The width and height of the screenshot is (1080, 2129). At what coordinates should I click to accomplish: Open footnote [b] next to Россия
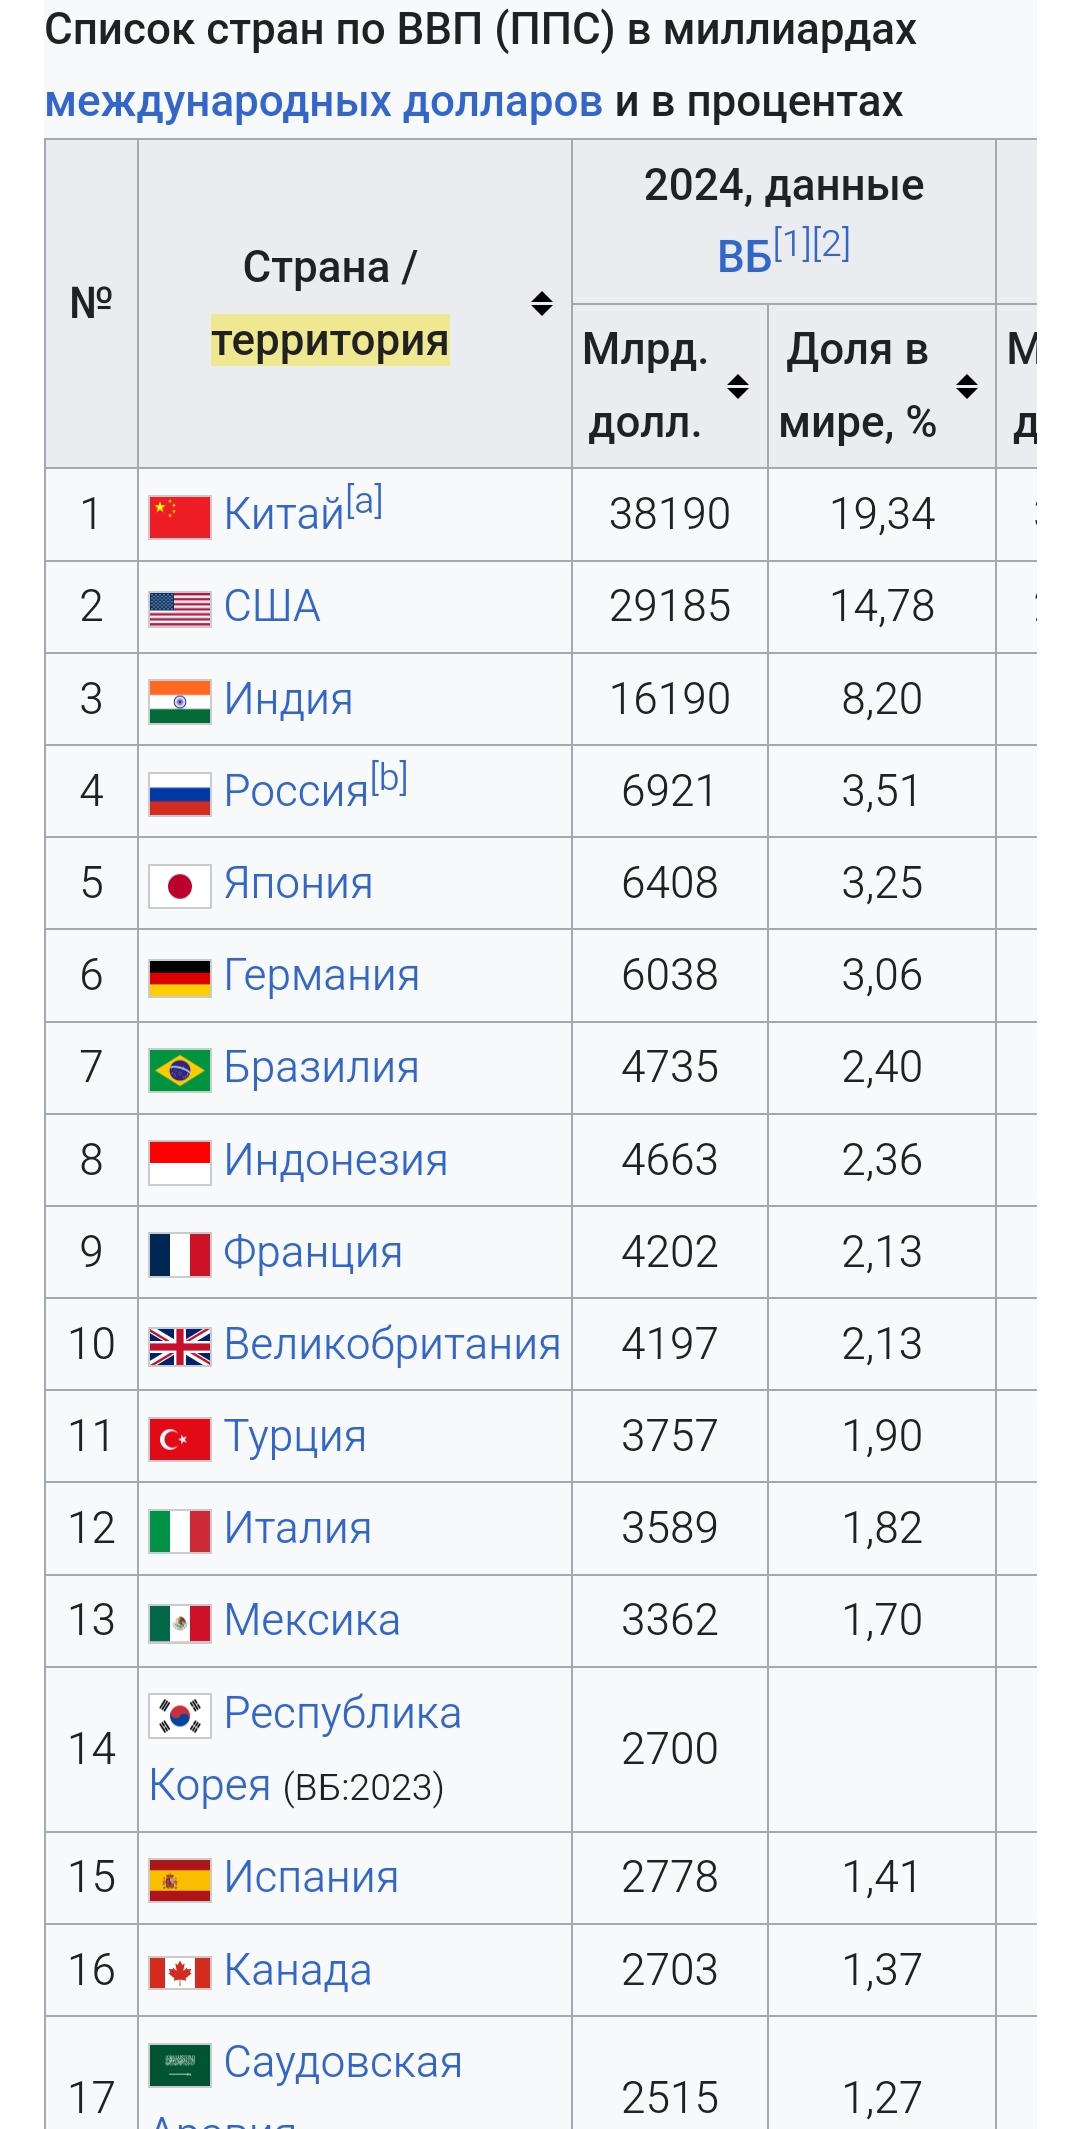click(389, 777)
